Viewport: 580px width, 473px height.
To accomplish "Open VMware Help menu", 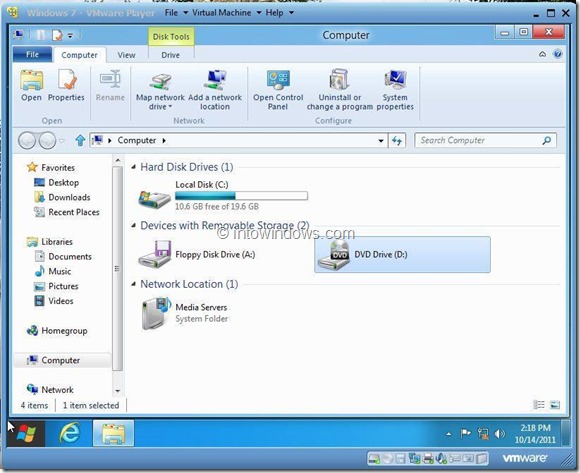I will (279, 13).
